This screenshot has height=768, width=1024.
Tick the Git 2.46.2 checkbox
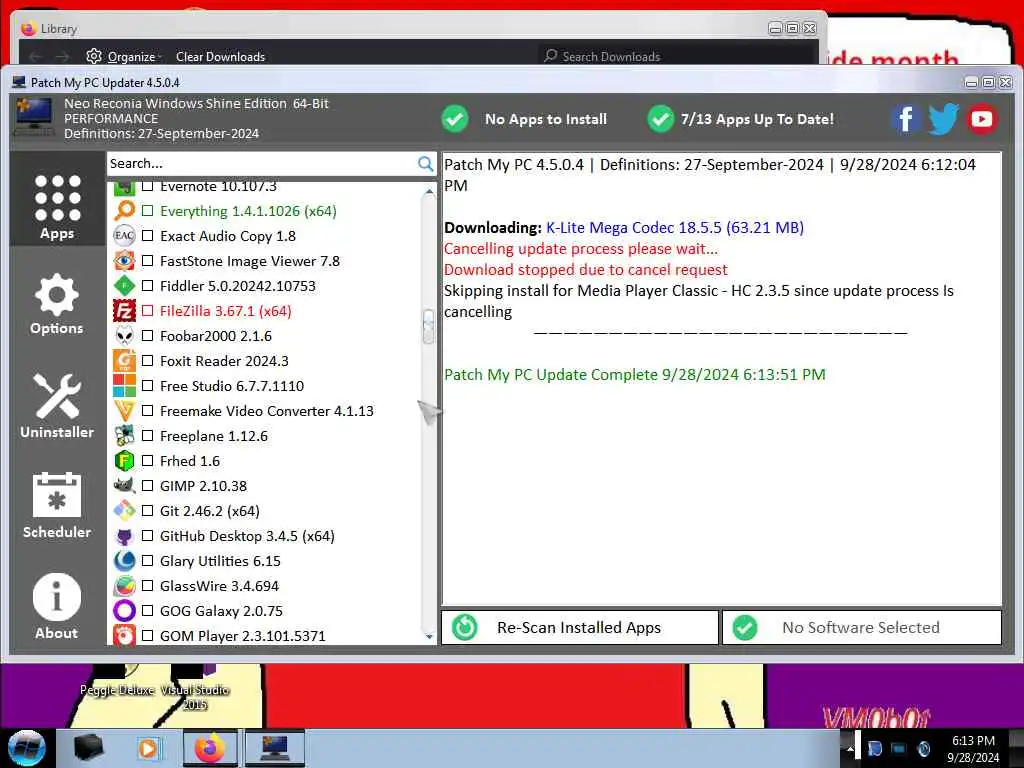tap(148, 511)
